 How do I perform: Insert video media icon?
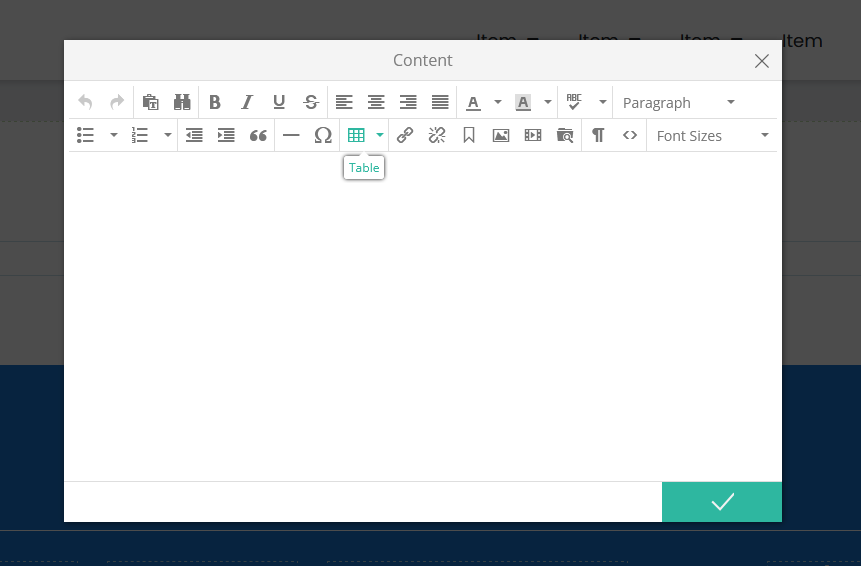point(533,135)
